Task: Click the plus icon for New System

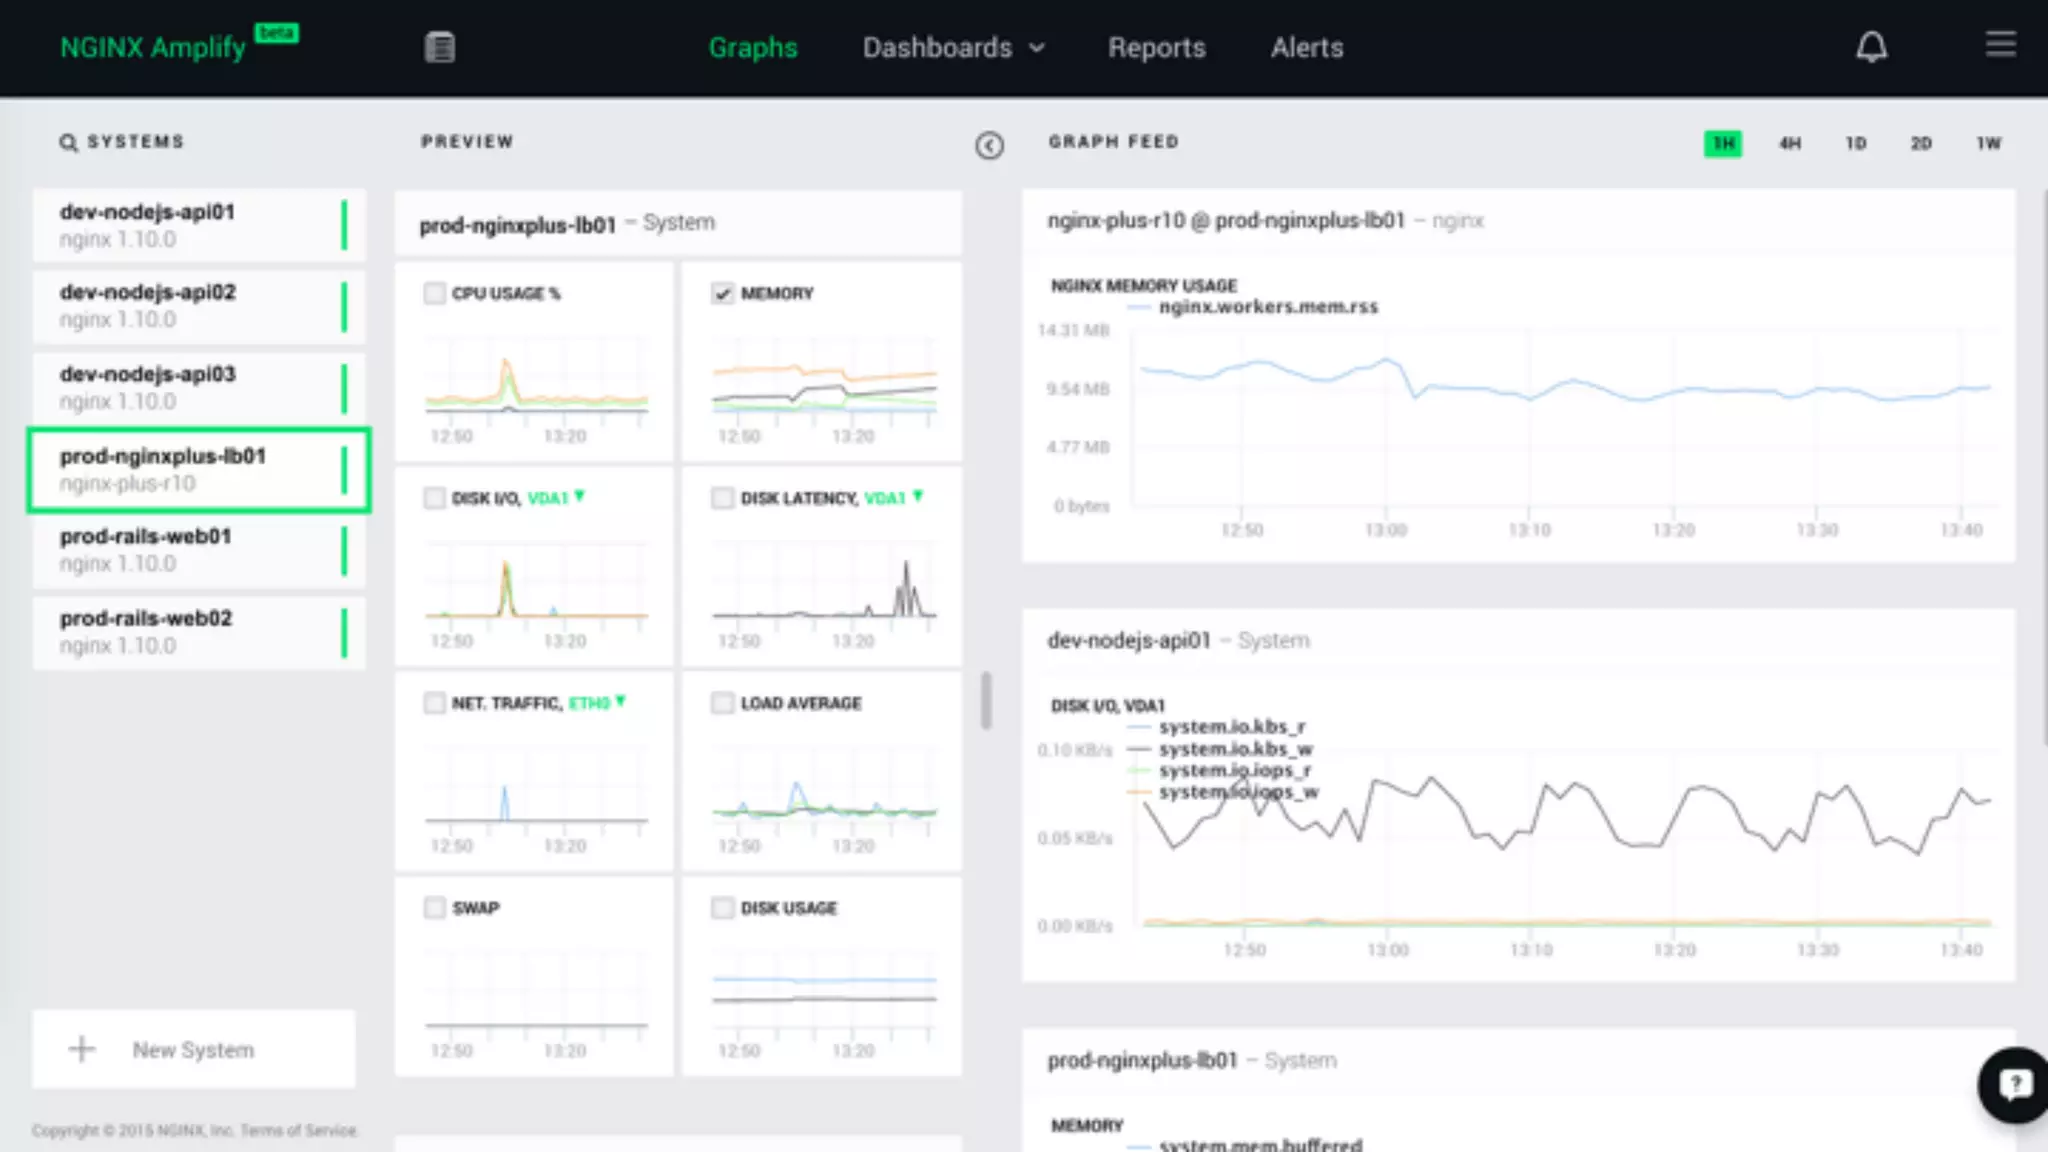Action: (x=82, y=1049)
